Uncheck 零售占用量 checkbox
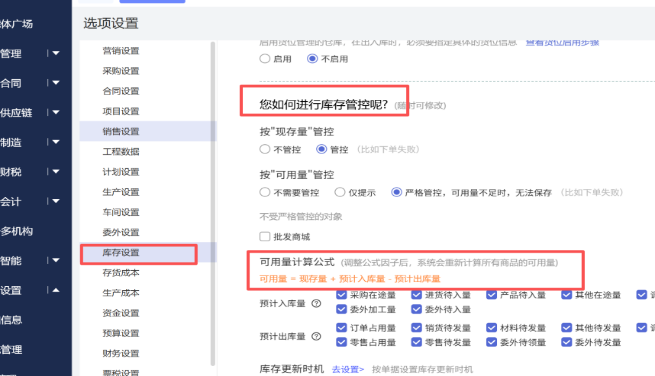Screen dimensions: 655x376 coord(341,342)
